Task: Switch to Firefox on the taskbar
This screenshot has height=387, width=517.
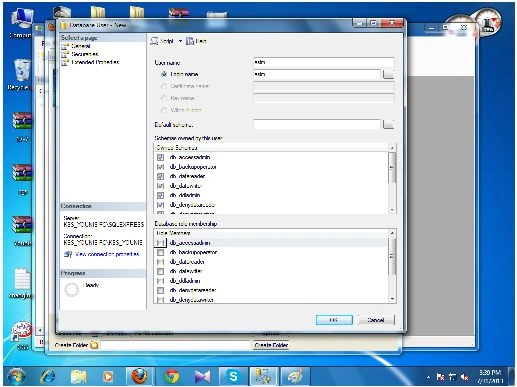Action: [x=139, y=377]
